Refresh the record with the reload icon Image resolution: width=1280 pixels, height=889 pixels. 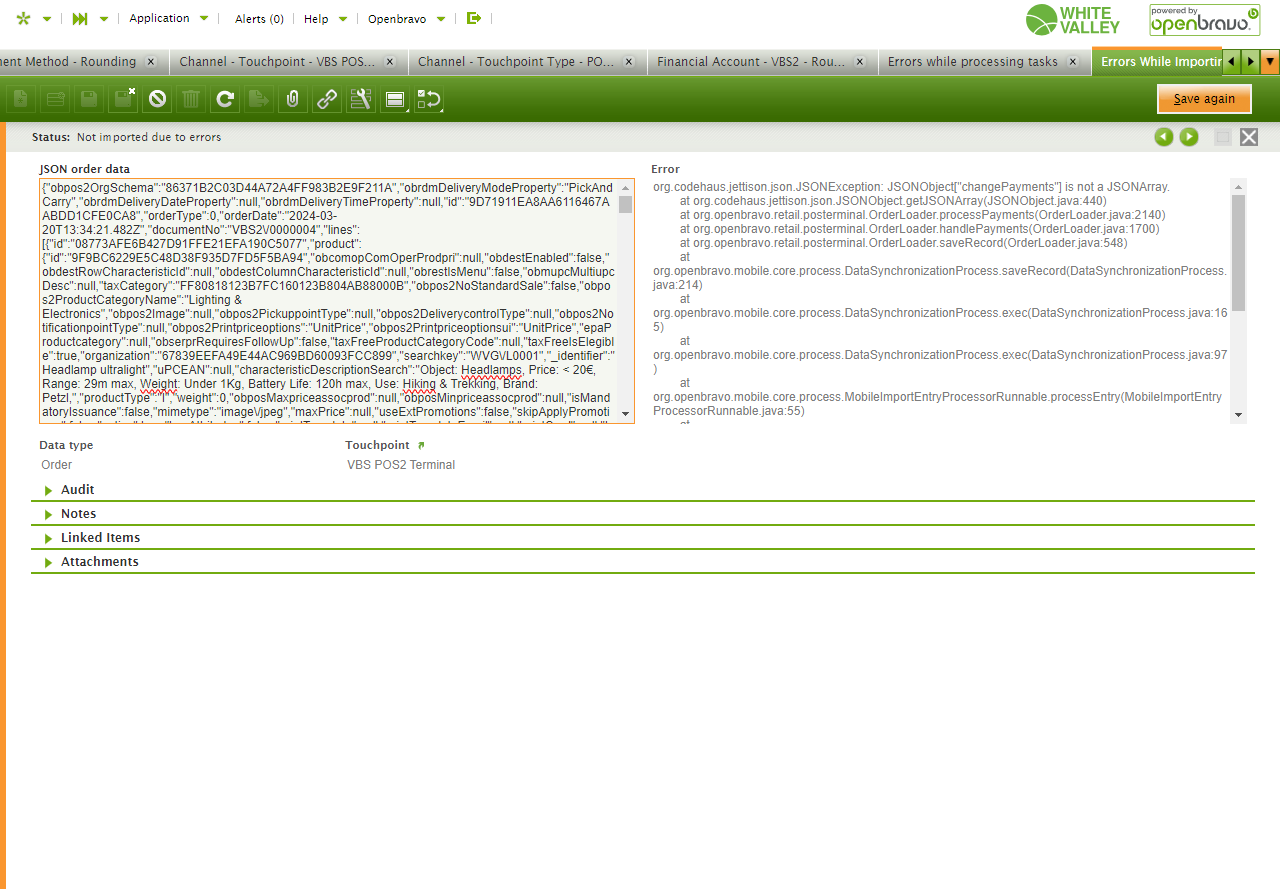pos(225,99)
